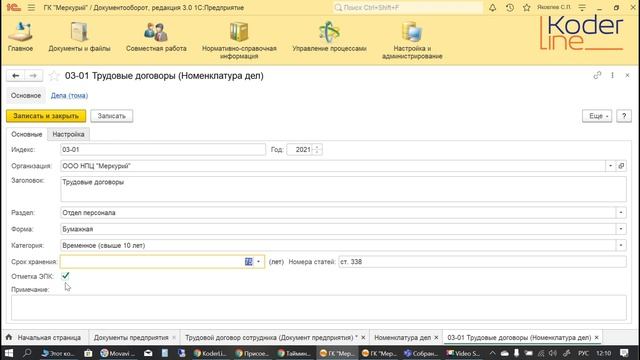The image size is (640, 360).
Task: Open Koderline browser window in taskbar
Action: [x=210, y=353]
